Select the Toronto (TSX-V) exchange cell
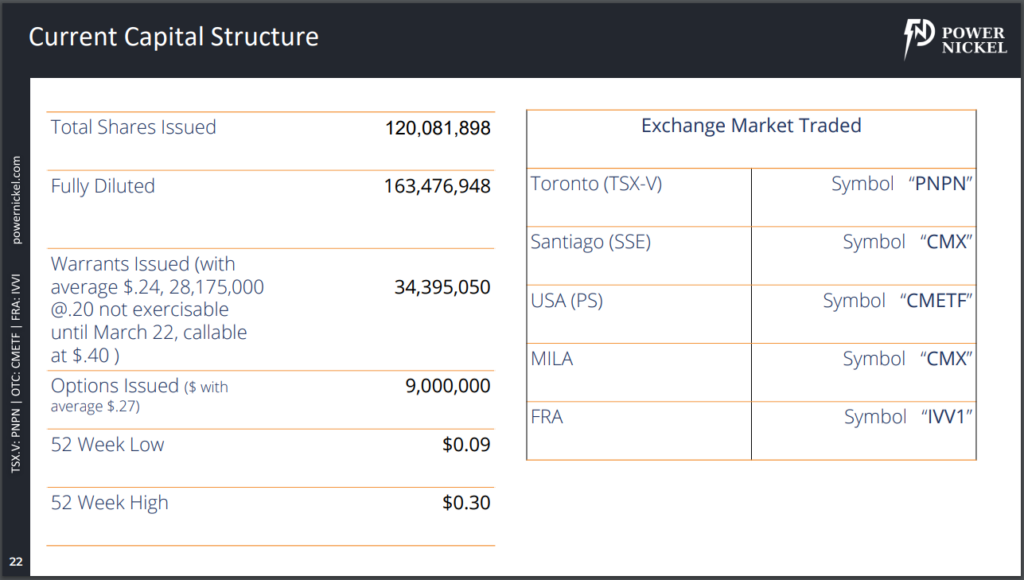1024x580 pixels. (596, 184)
